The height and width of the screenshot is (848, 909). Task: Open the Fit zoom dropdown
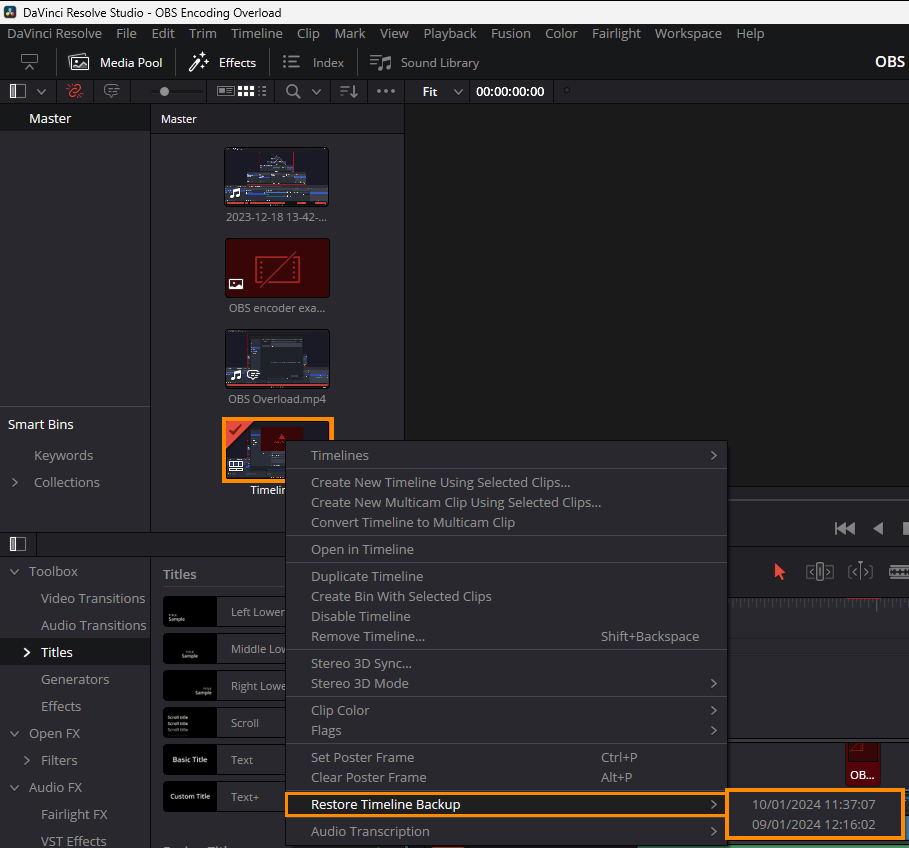tap(442, 92)
